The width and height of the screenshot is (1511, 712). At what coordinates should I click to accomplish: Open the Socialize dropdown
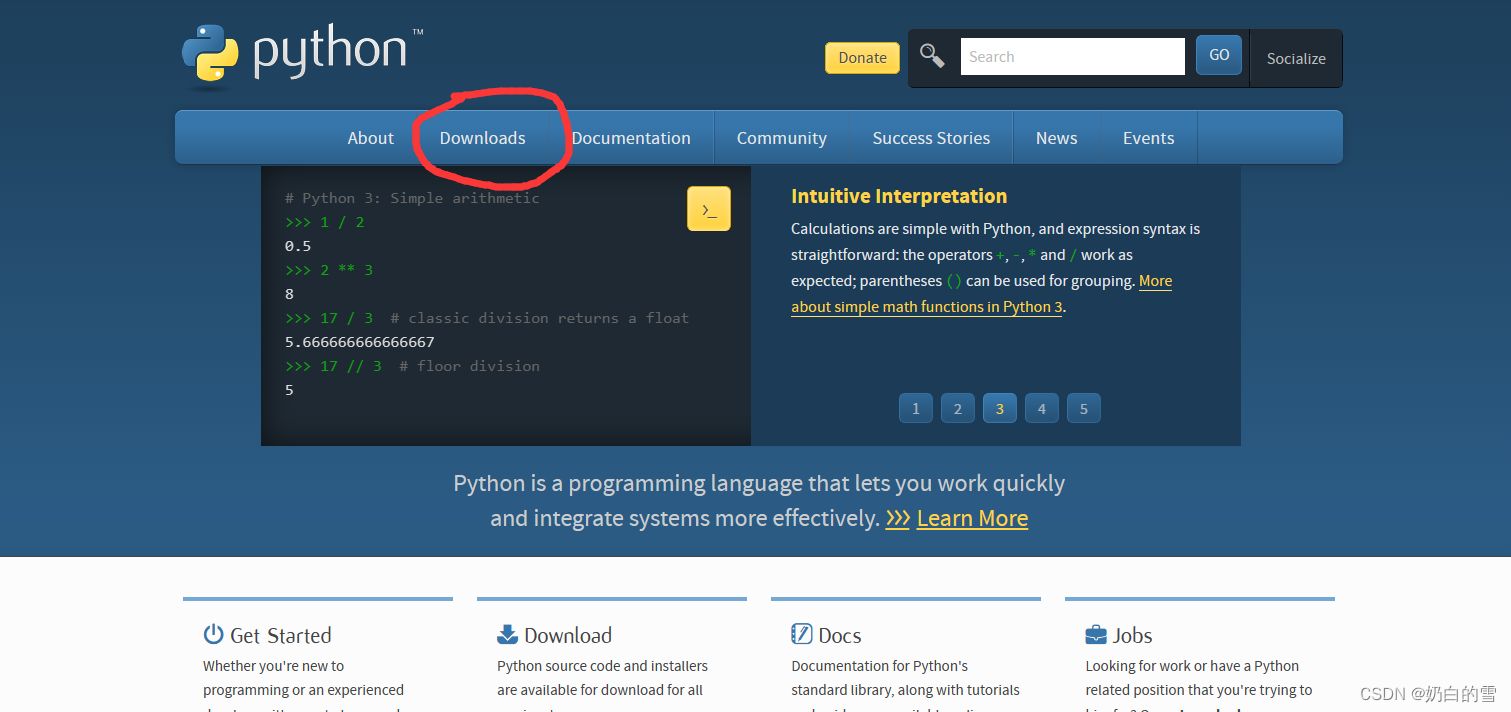tap(1296, 58)
